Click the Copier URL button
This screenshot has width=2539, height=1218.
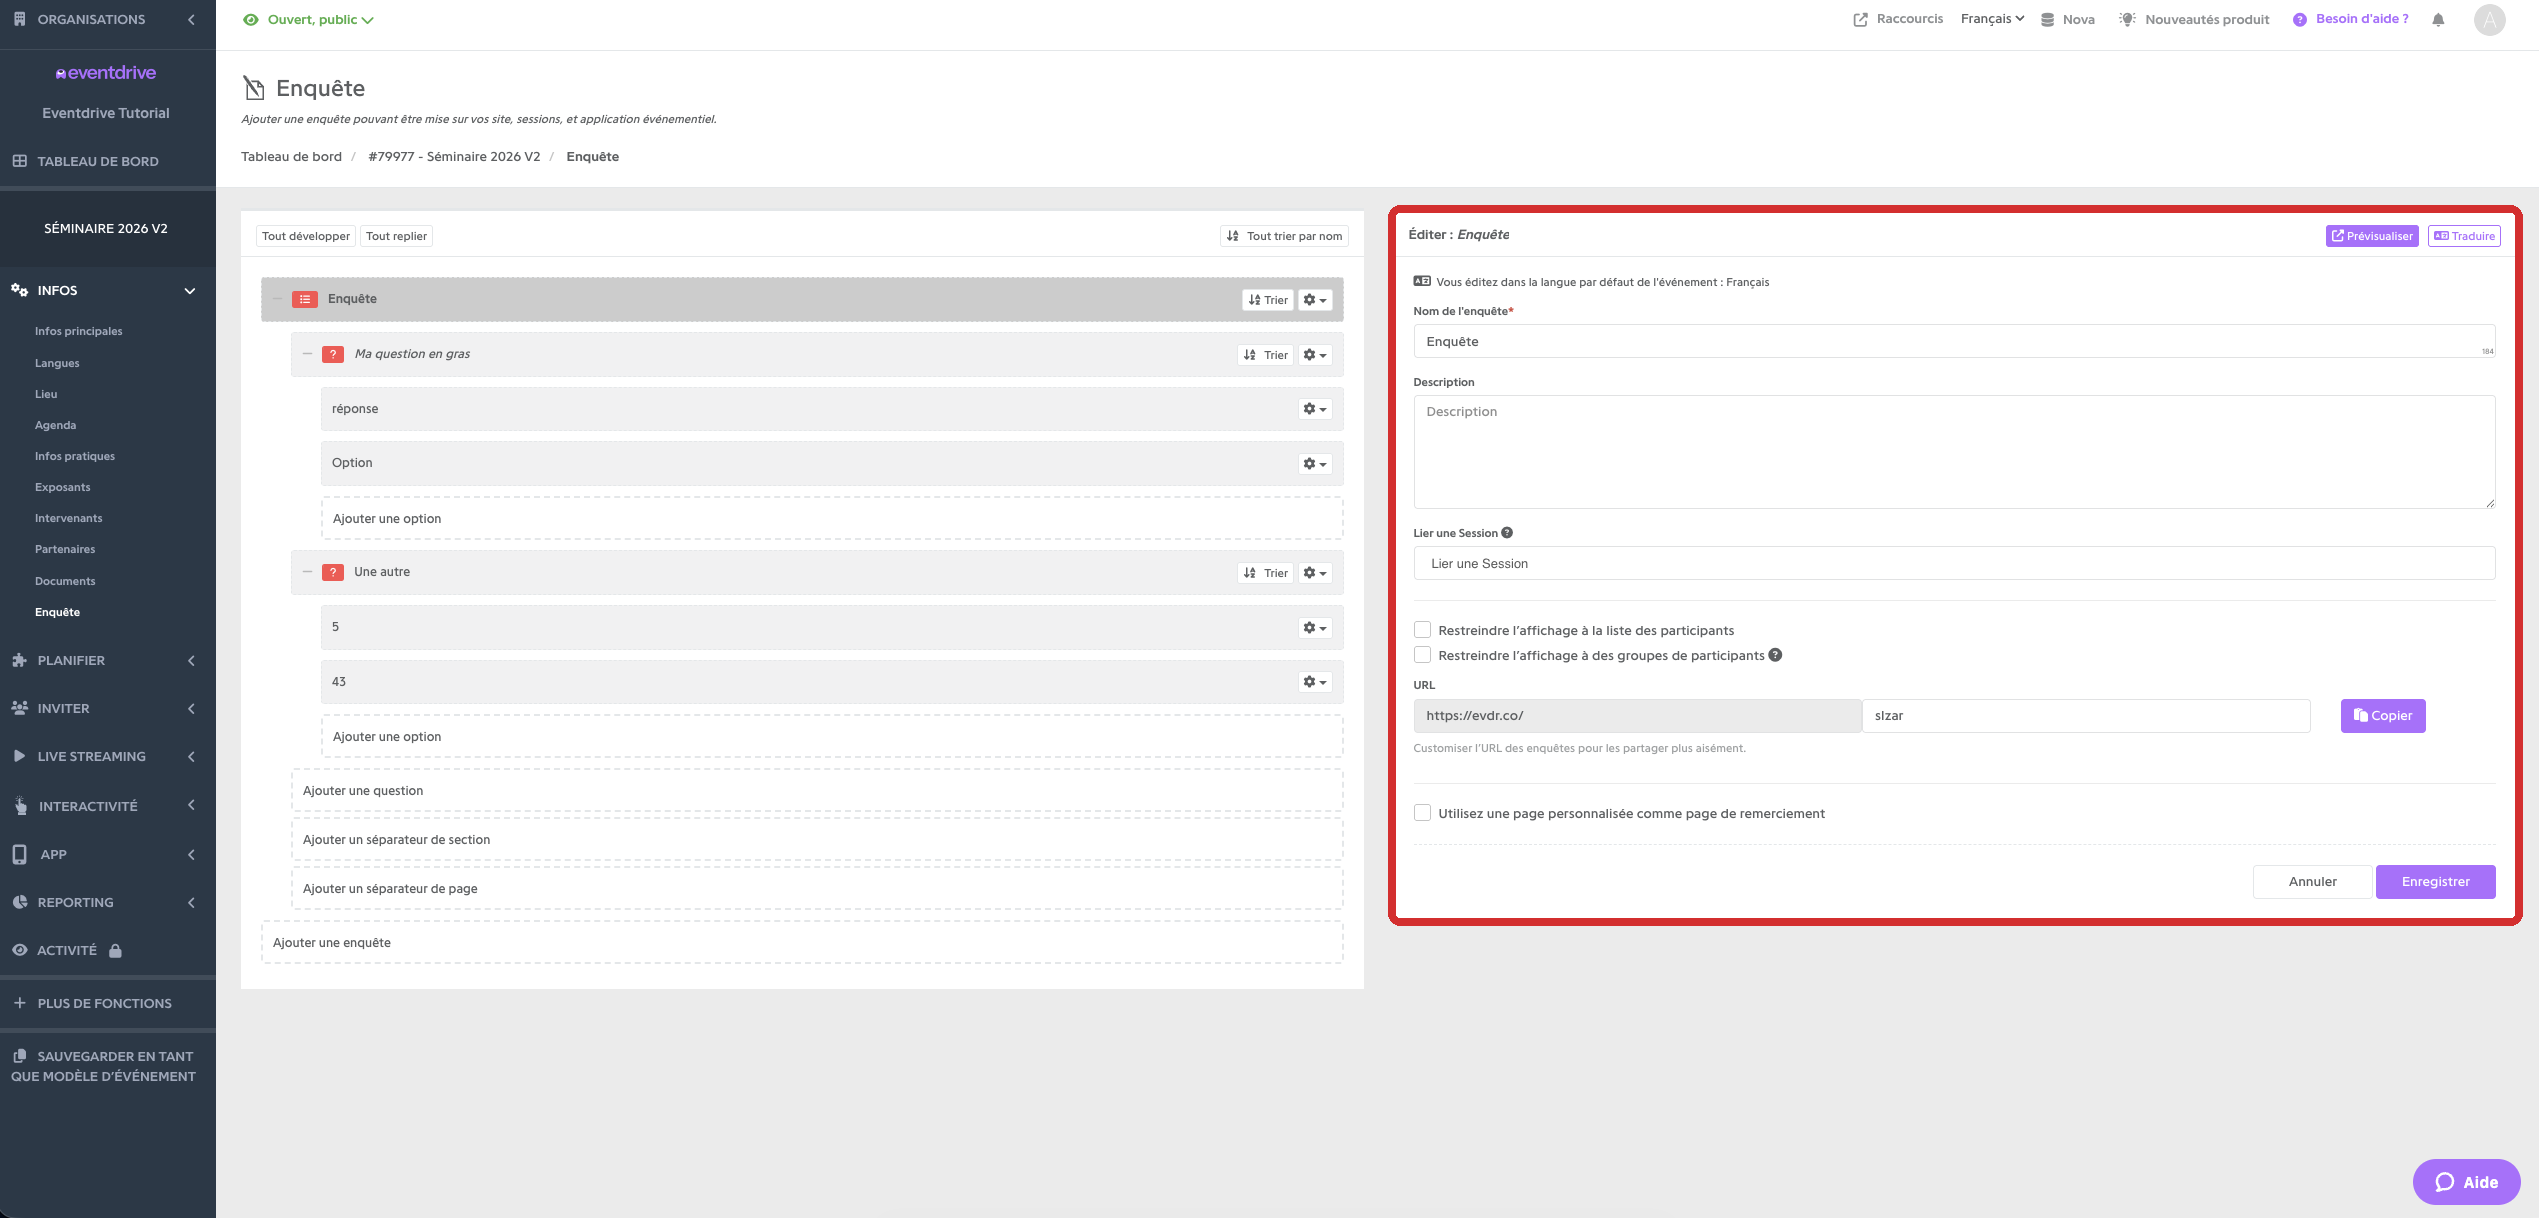[x=2382, y=716]
